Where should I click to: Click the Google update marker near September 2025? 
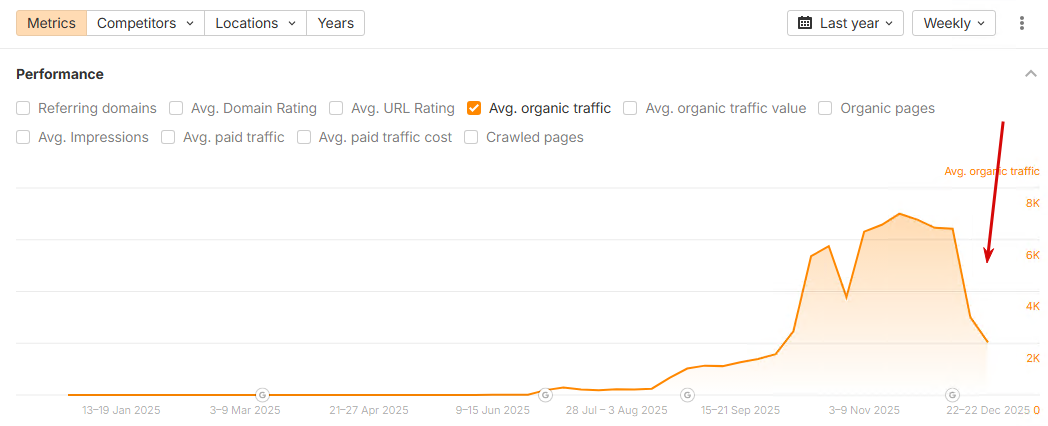pos(687,395)
